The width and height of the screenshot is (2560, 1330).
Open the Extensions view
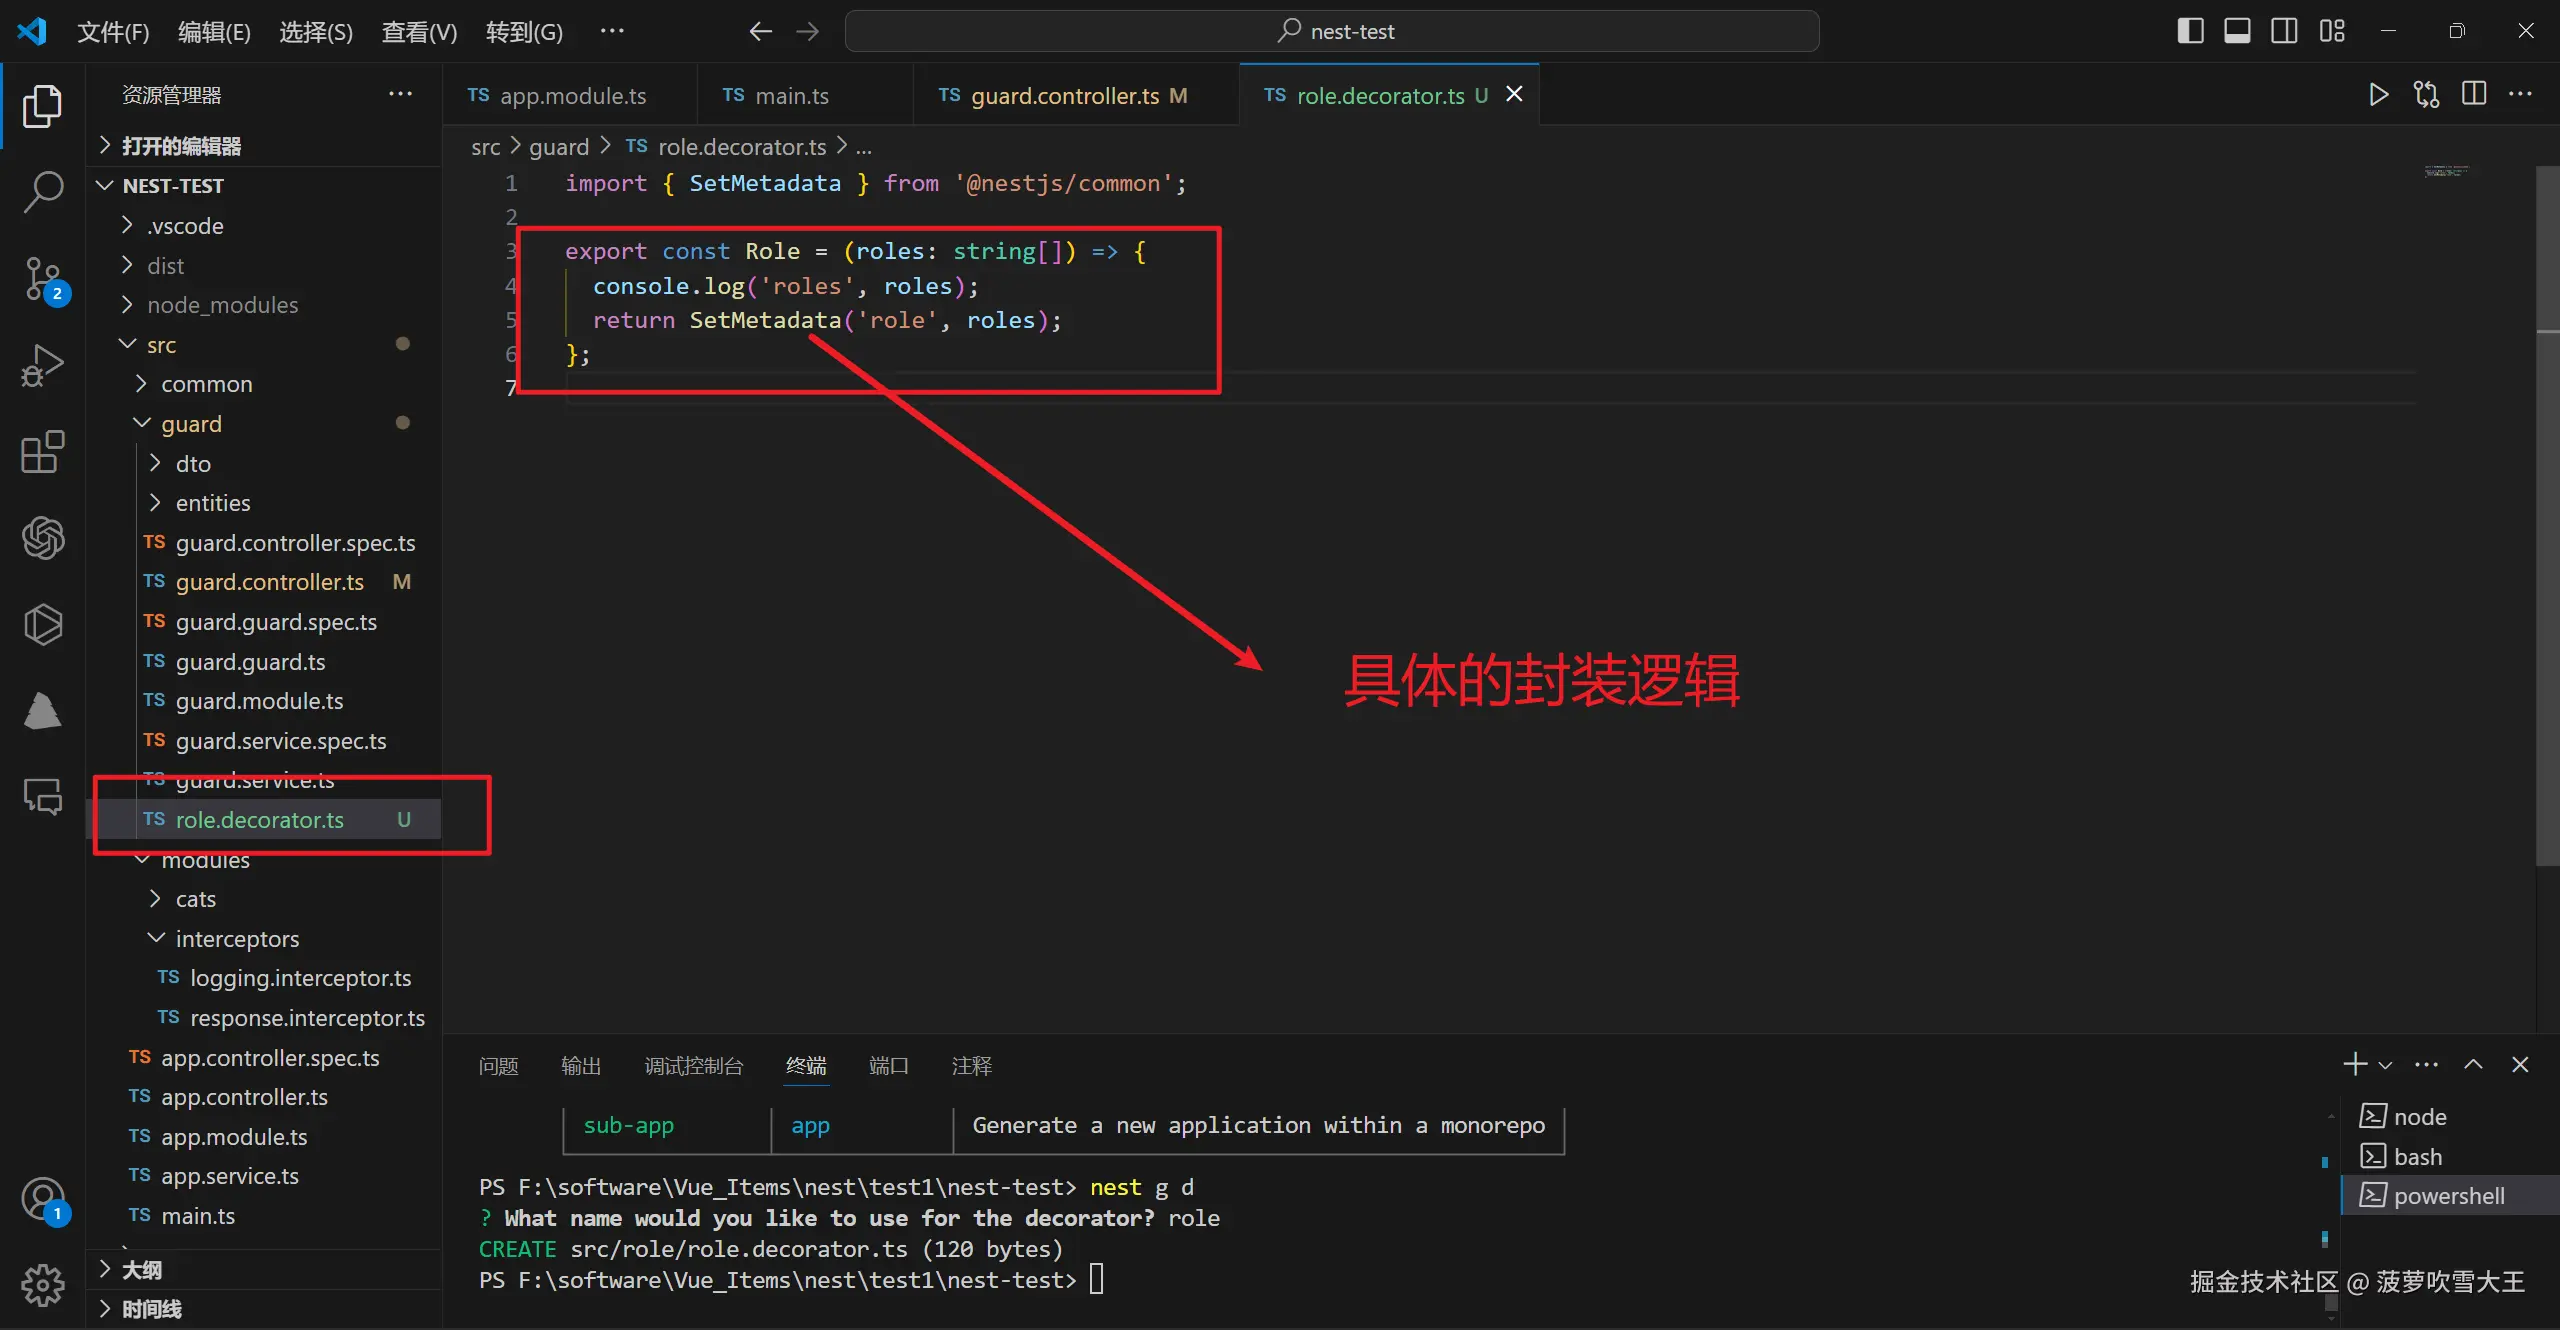43,453
